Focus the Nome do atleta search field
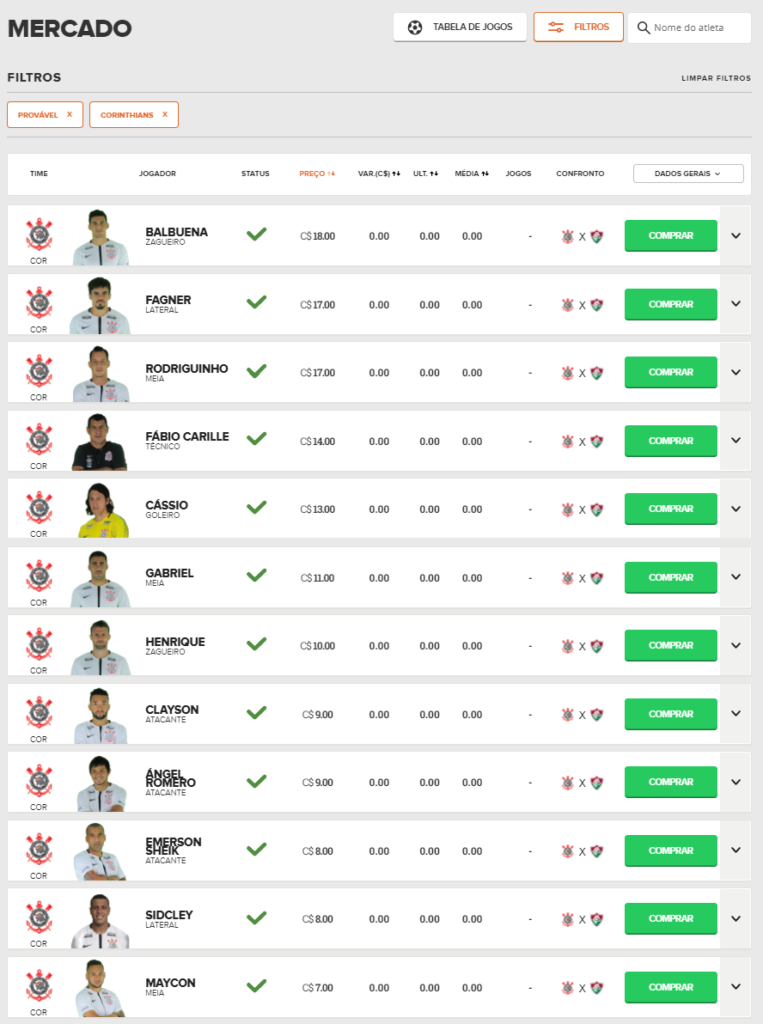 pyautogui.click(x=698, y=28)
